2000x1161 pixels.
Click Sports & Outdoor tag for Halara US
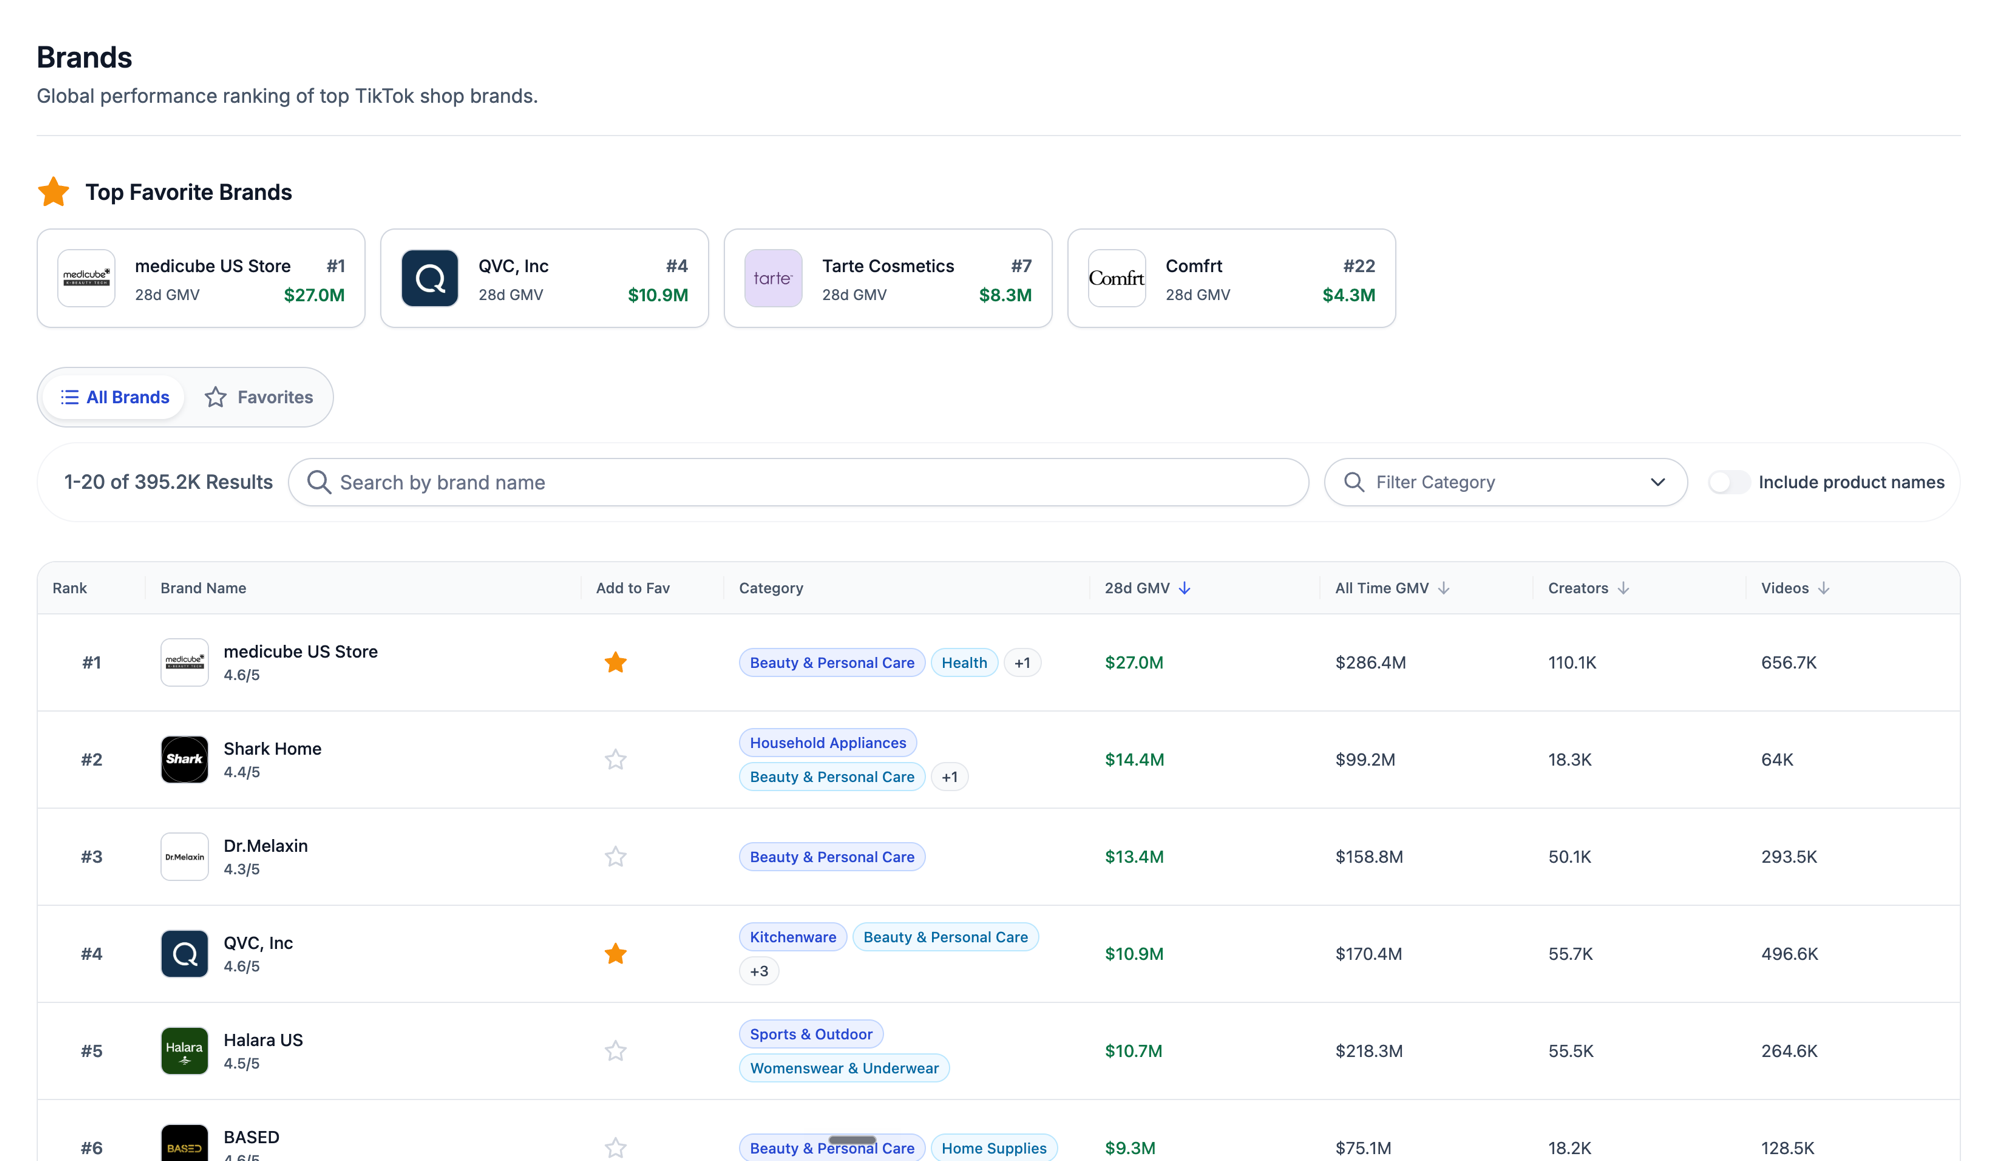811,1033
